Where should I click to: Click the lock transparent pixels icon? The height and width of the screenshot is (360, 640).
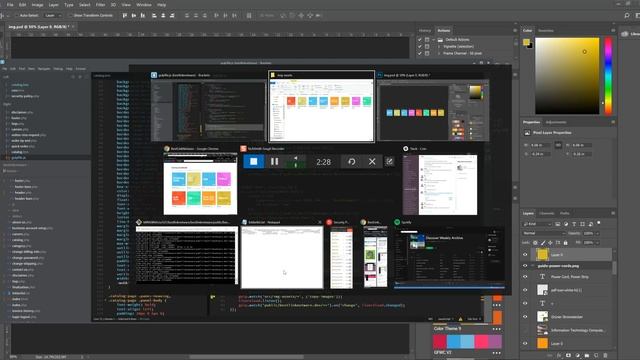(x=536, y=243)
